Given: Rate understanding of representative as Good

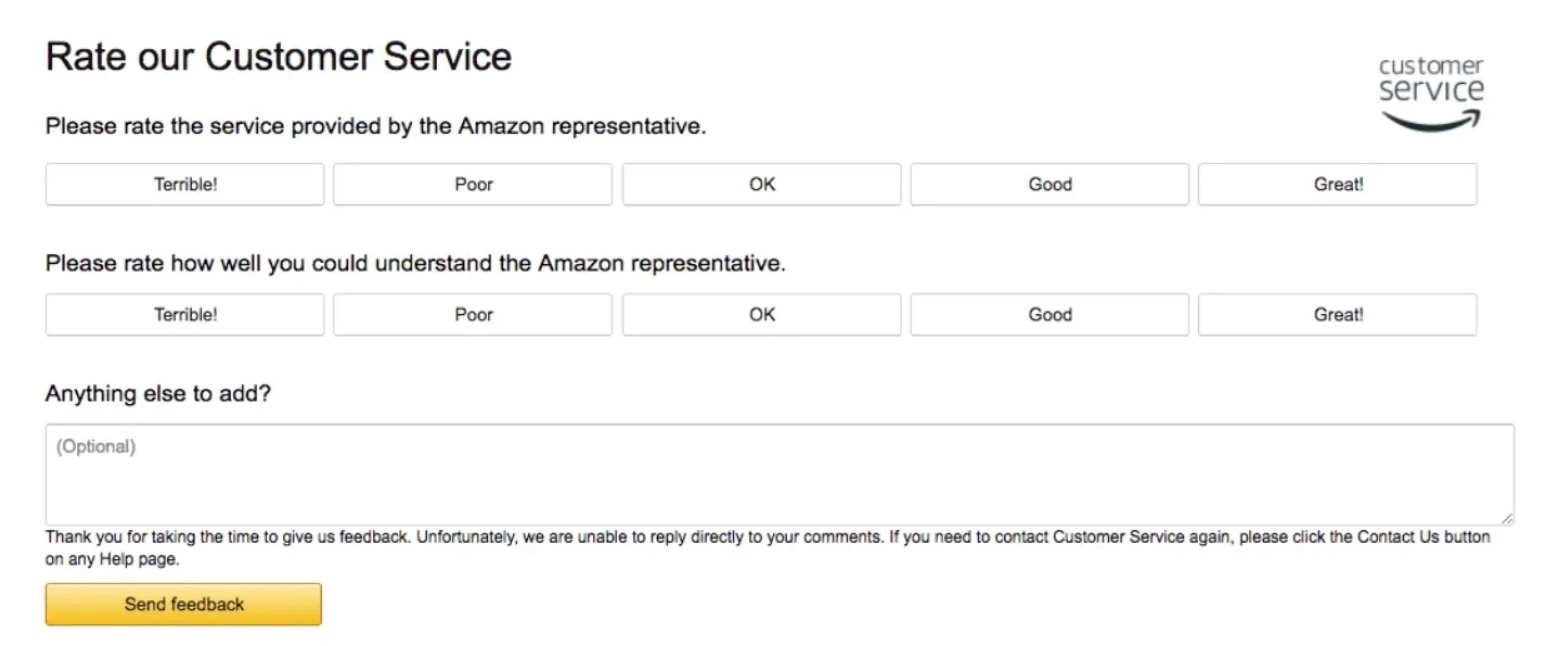Looking at the screenshot, I should tap(1048, 314).
